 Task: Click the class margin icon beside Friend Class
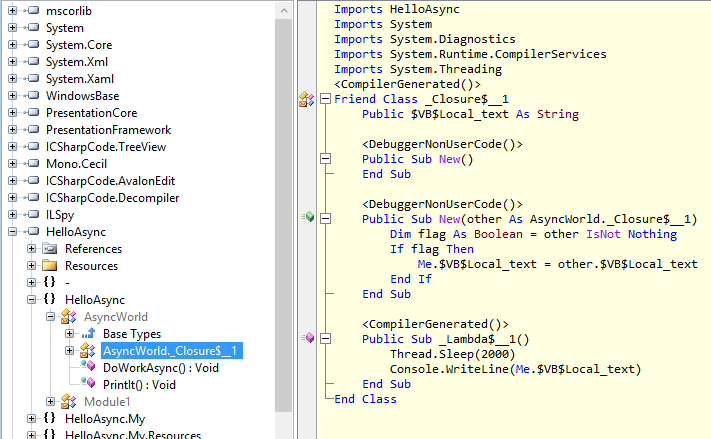(307, 99)
